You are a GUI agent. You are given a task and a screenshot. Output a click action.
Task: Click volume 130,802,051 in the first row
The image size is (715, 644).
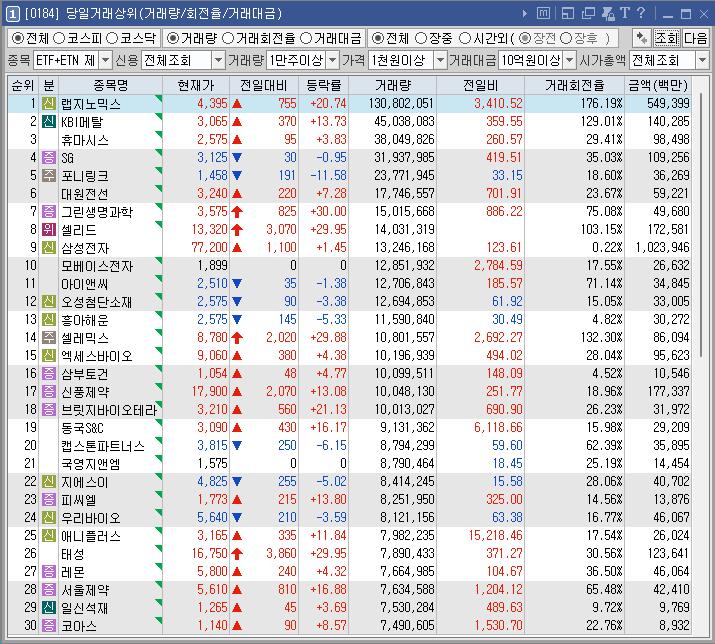coord(401,104)
